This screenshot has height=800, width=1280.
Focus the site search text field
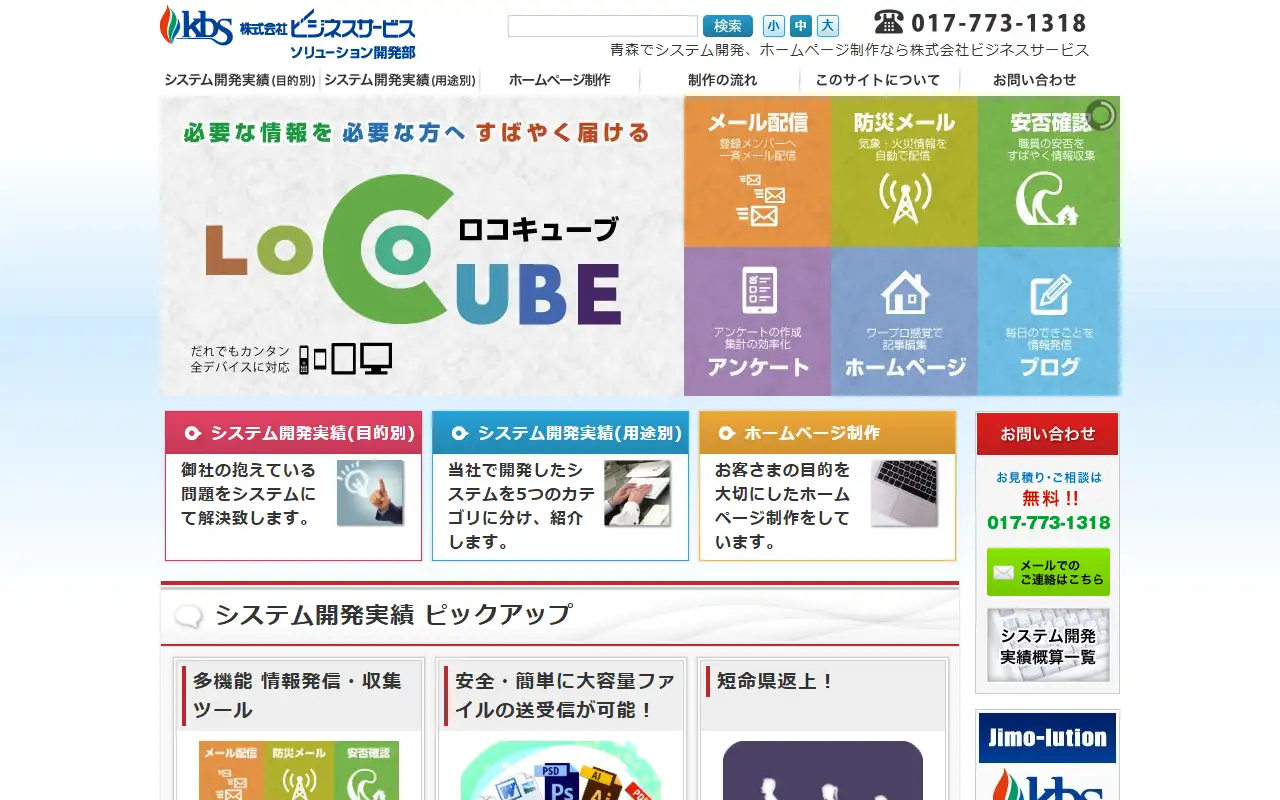[x=603, y=26]
